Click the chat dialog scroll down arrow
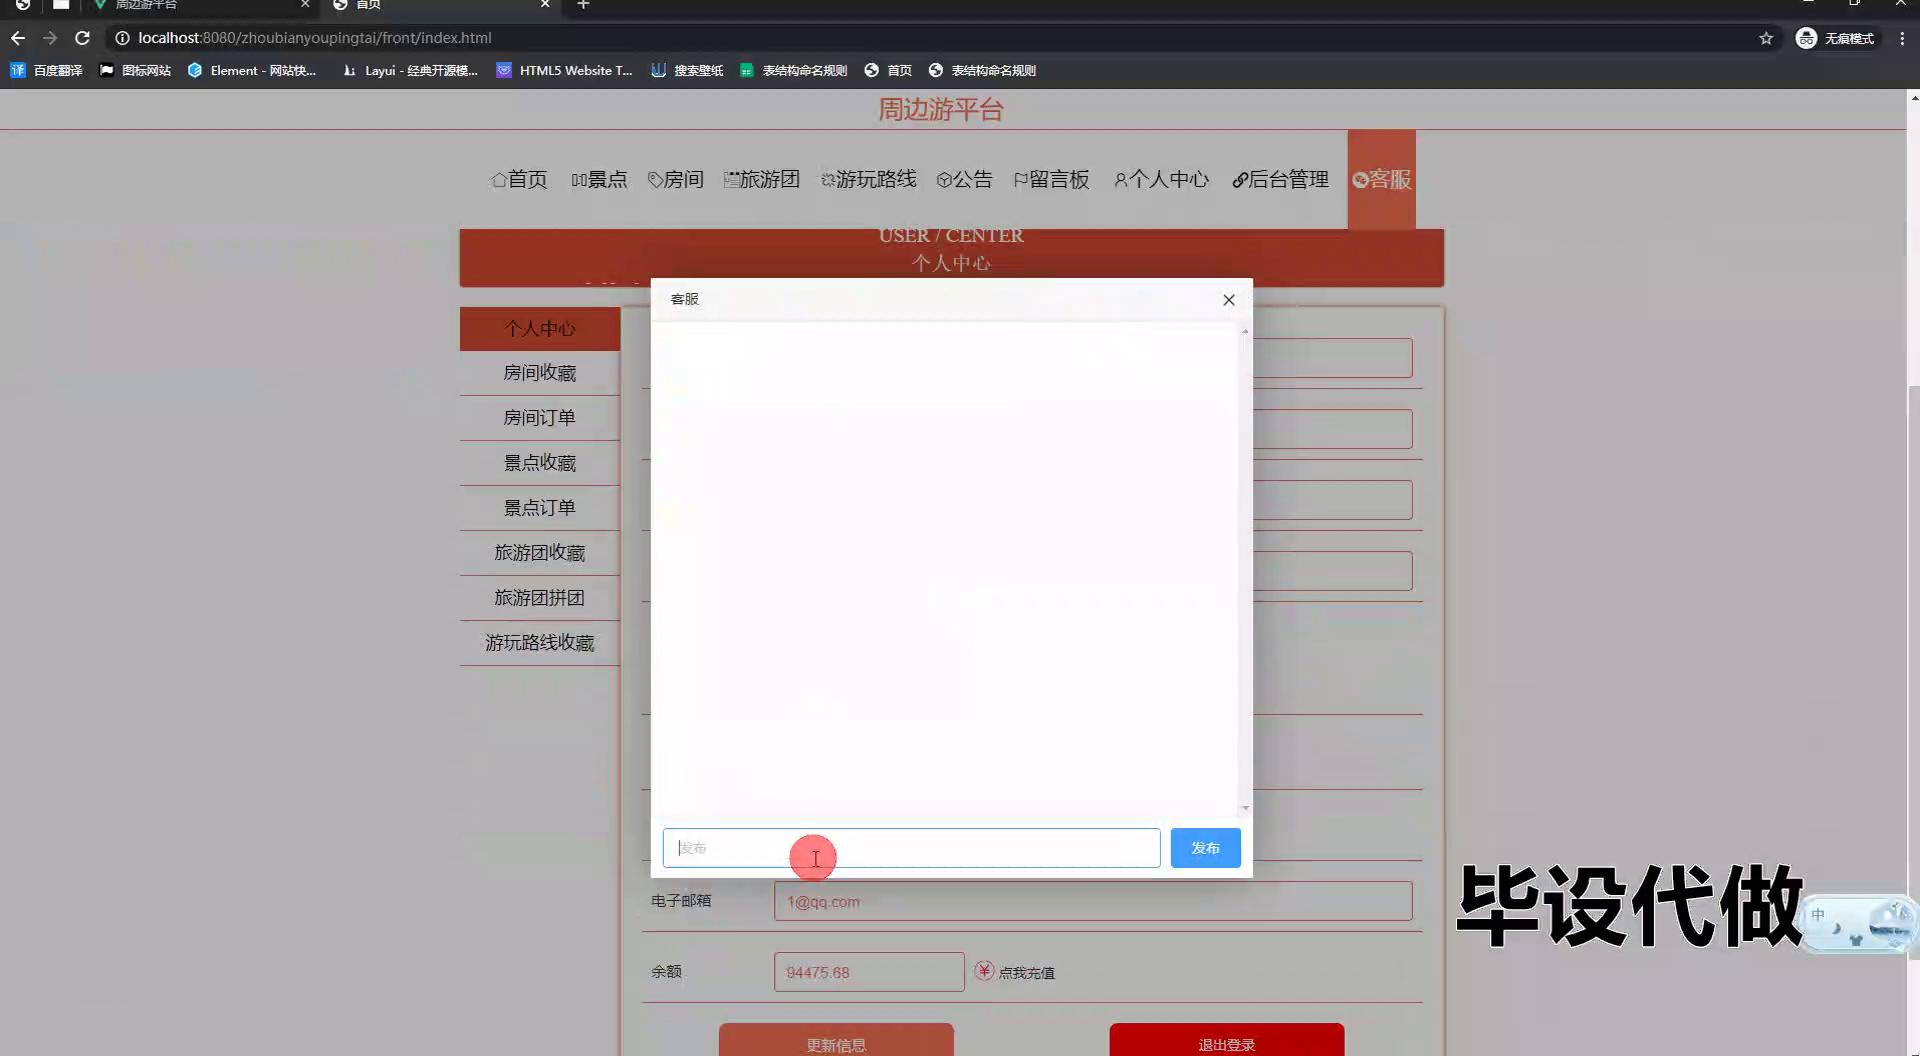The image size is (1920, 1056). 1245,808
